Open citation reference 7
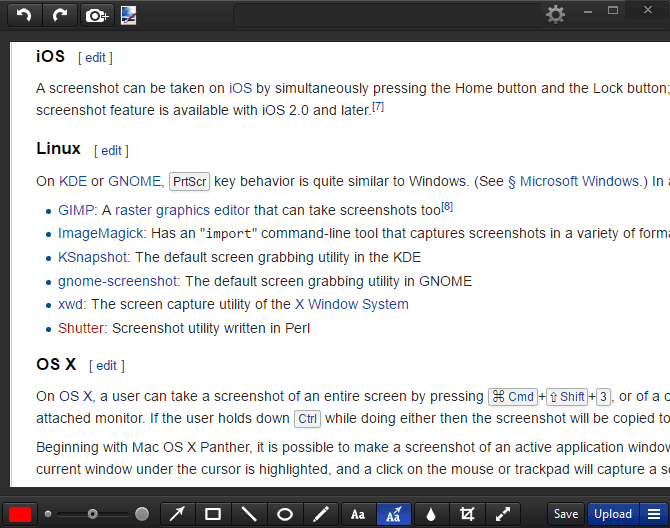This screenshot has width=670, height=528. tap(378, 106)
